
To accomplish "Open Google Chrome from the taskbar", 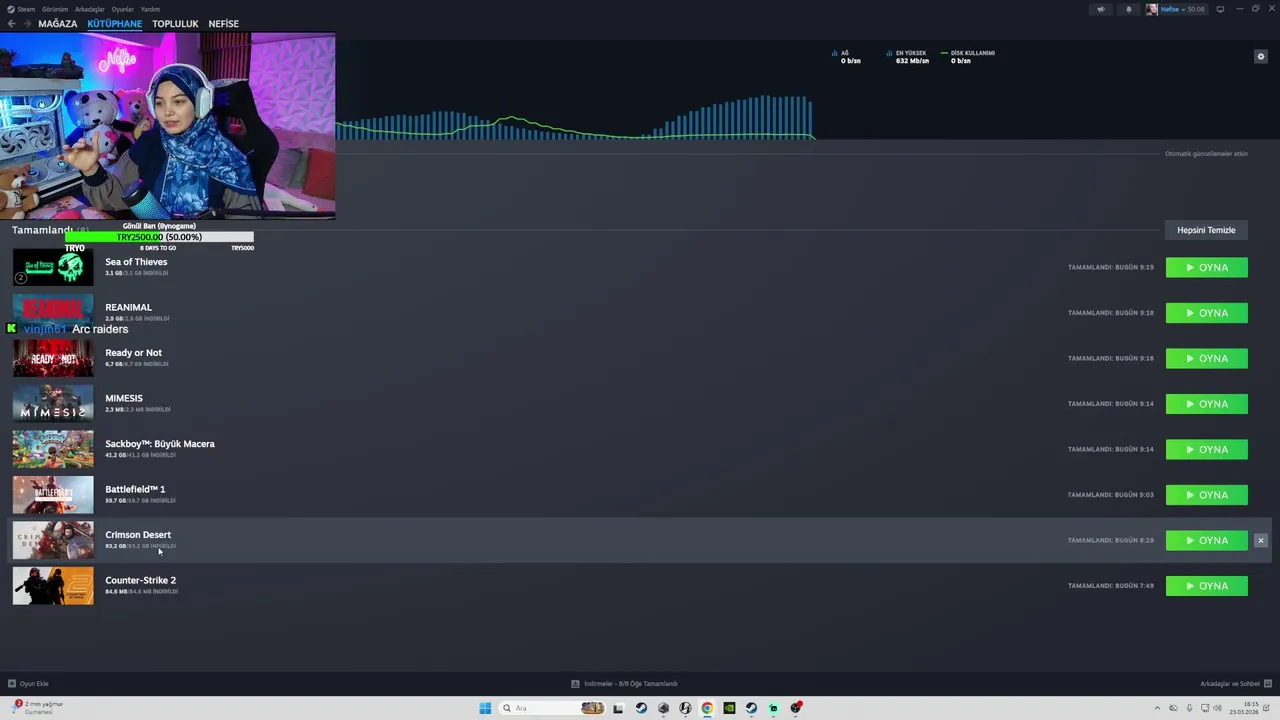I will tap(707, 708).
